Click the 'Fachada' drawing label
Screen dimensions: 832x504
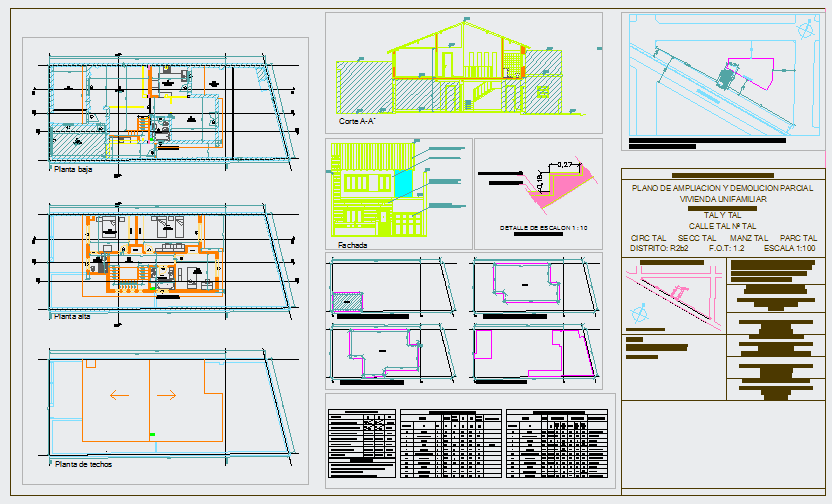[x=352, y=244]
